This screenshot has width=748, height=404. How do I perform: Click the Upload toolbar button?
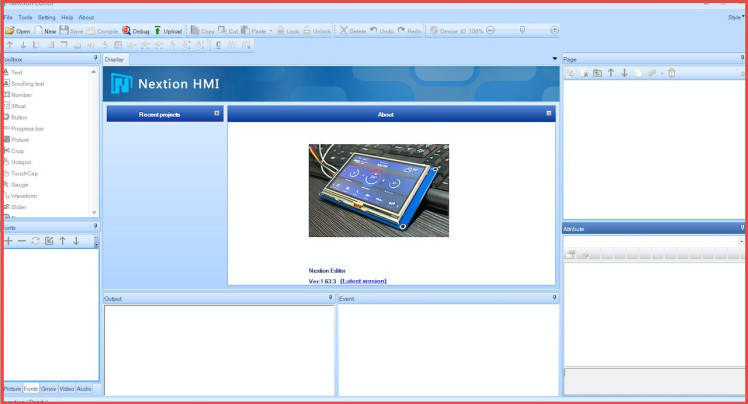pos(168,31)
